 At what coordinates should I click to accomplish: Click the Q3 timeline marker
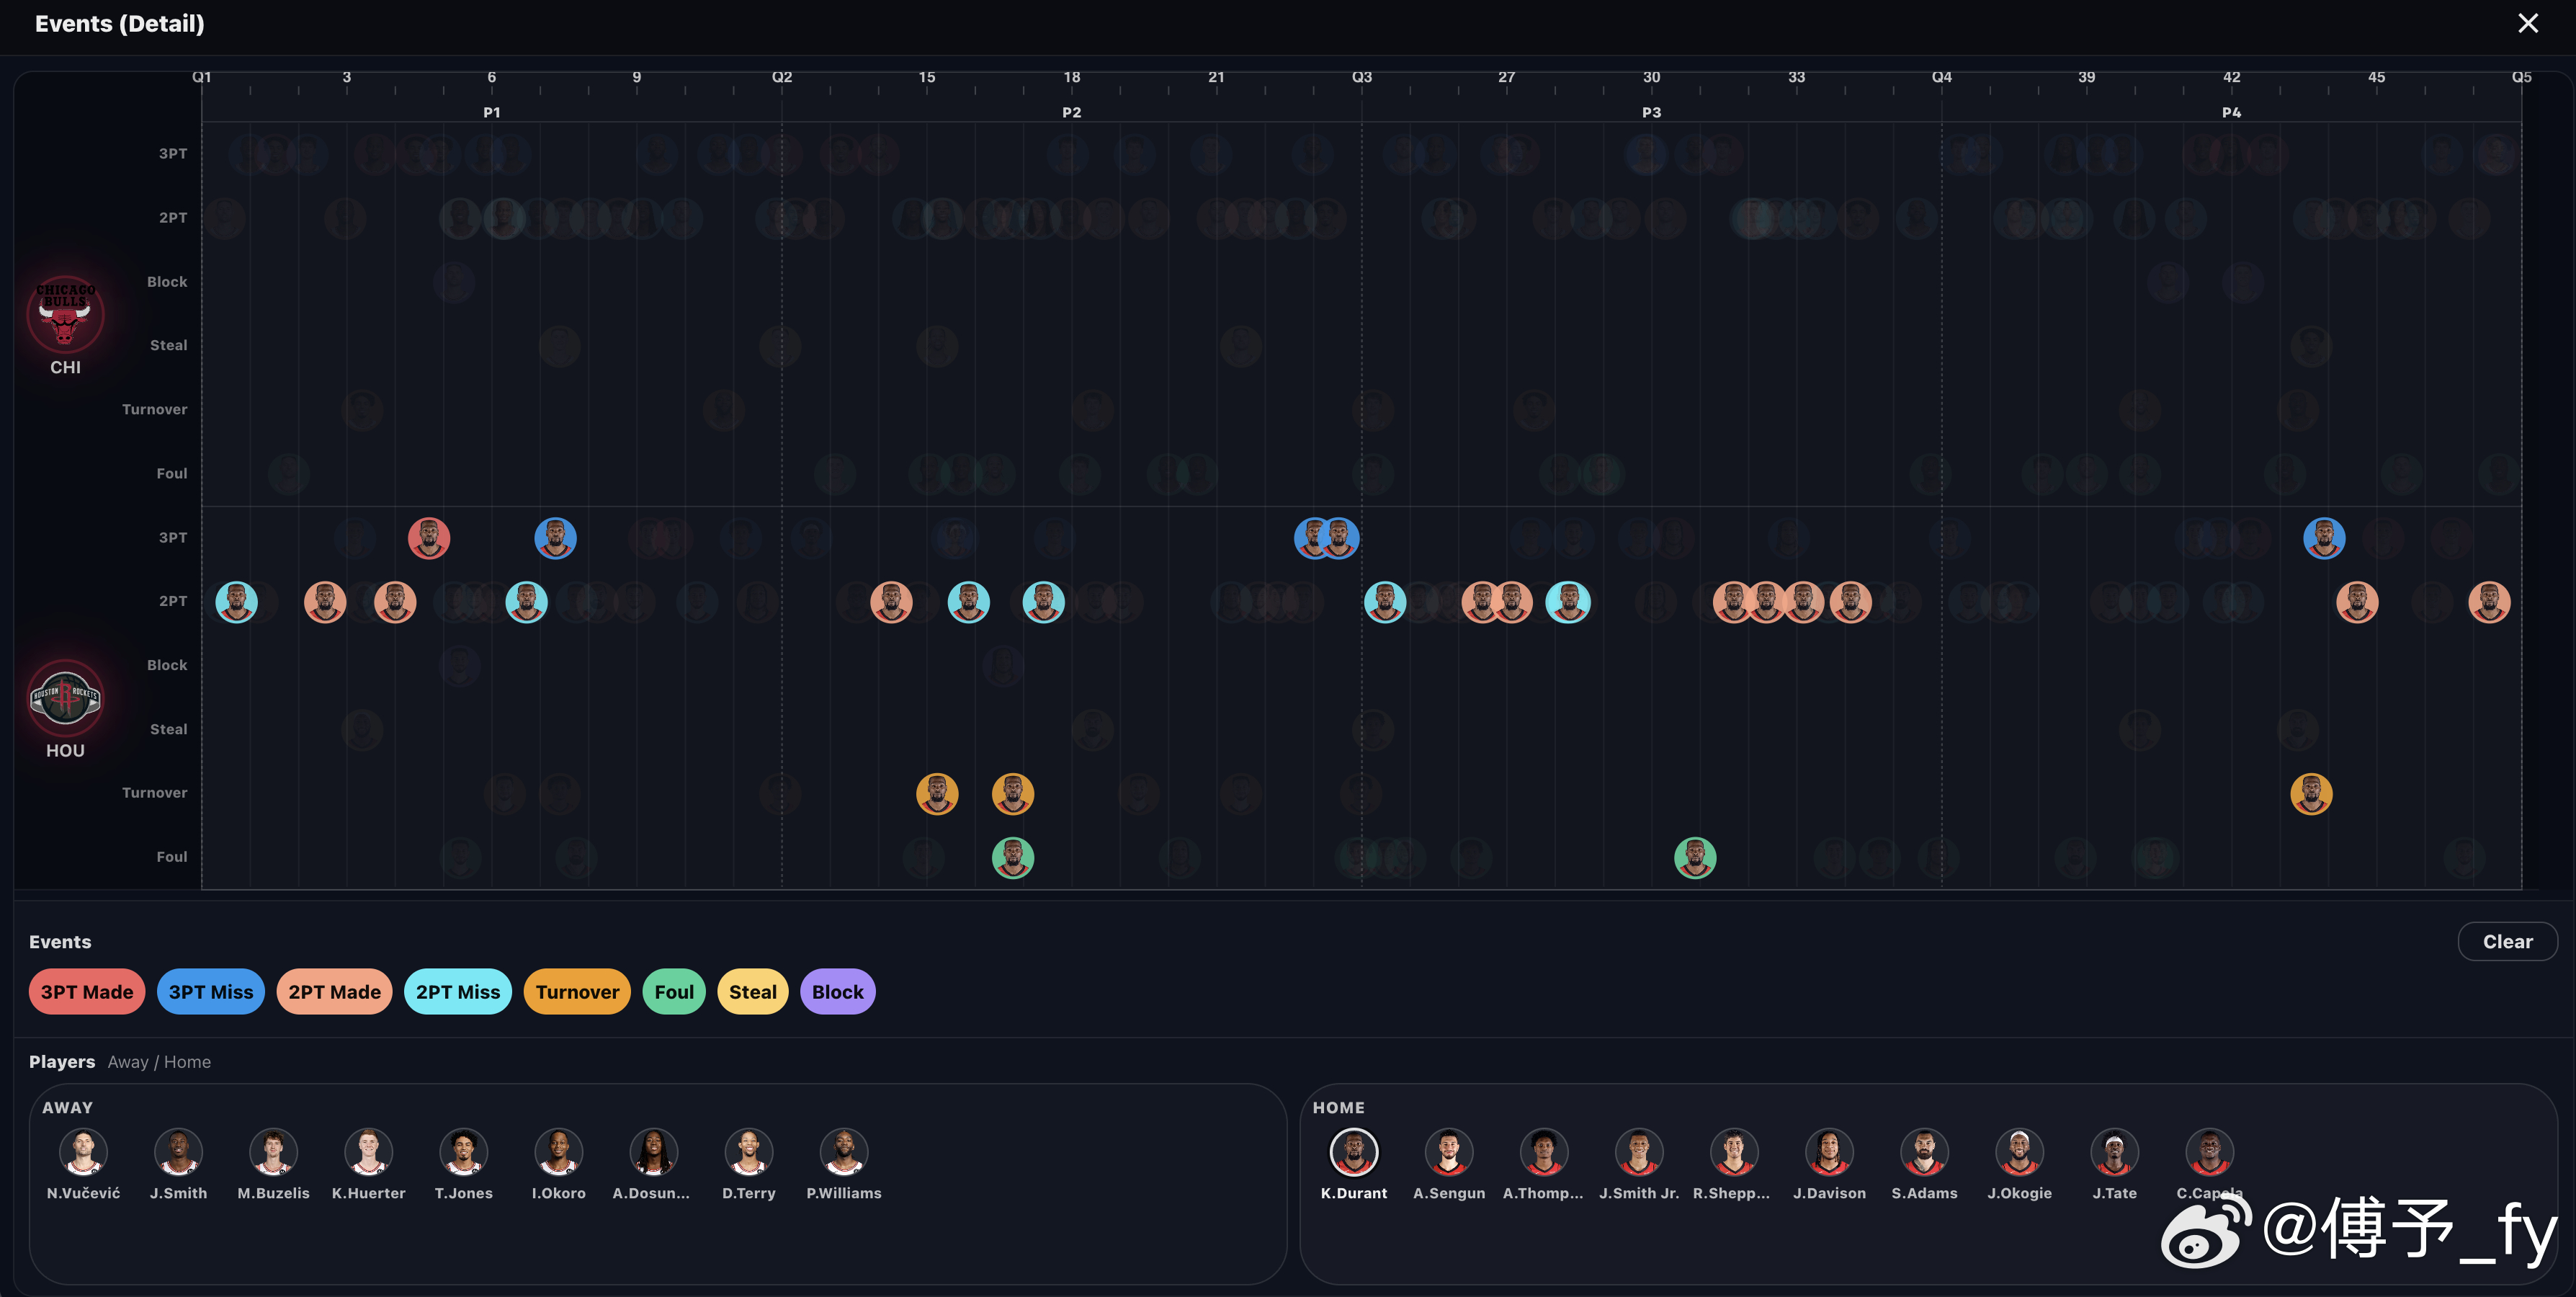[1361, 77]
